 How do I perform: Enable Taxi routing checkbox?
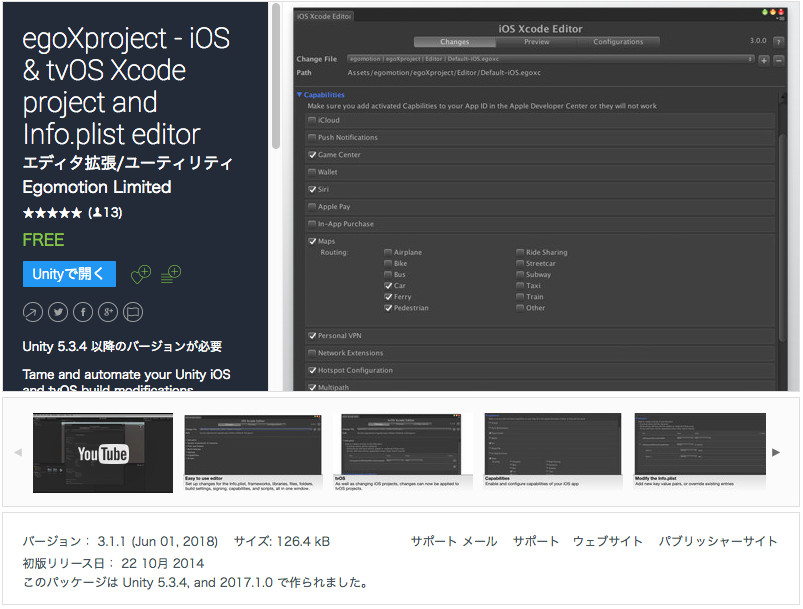click(520, 285)
